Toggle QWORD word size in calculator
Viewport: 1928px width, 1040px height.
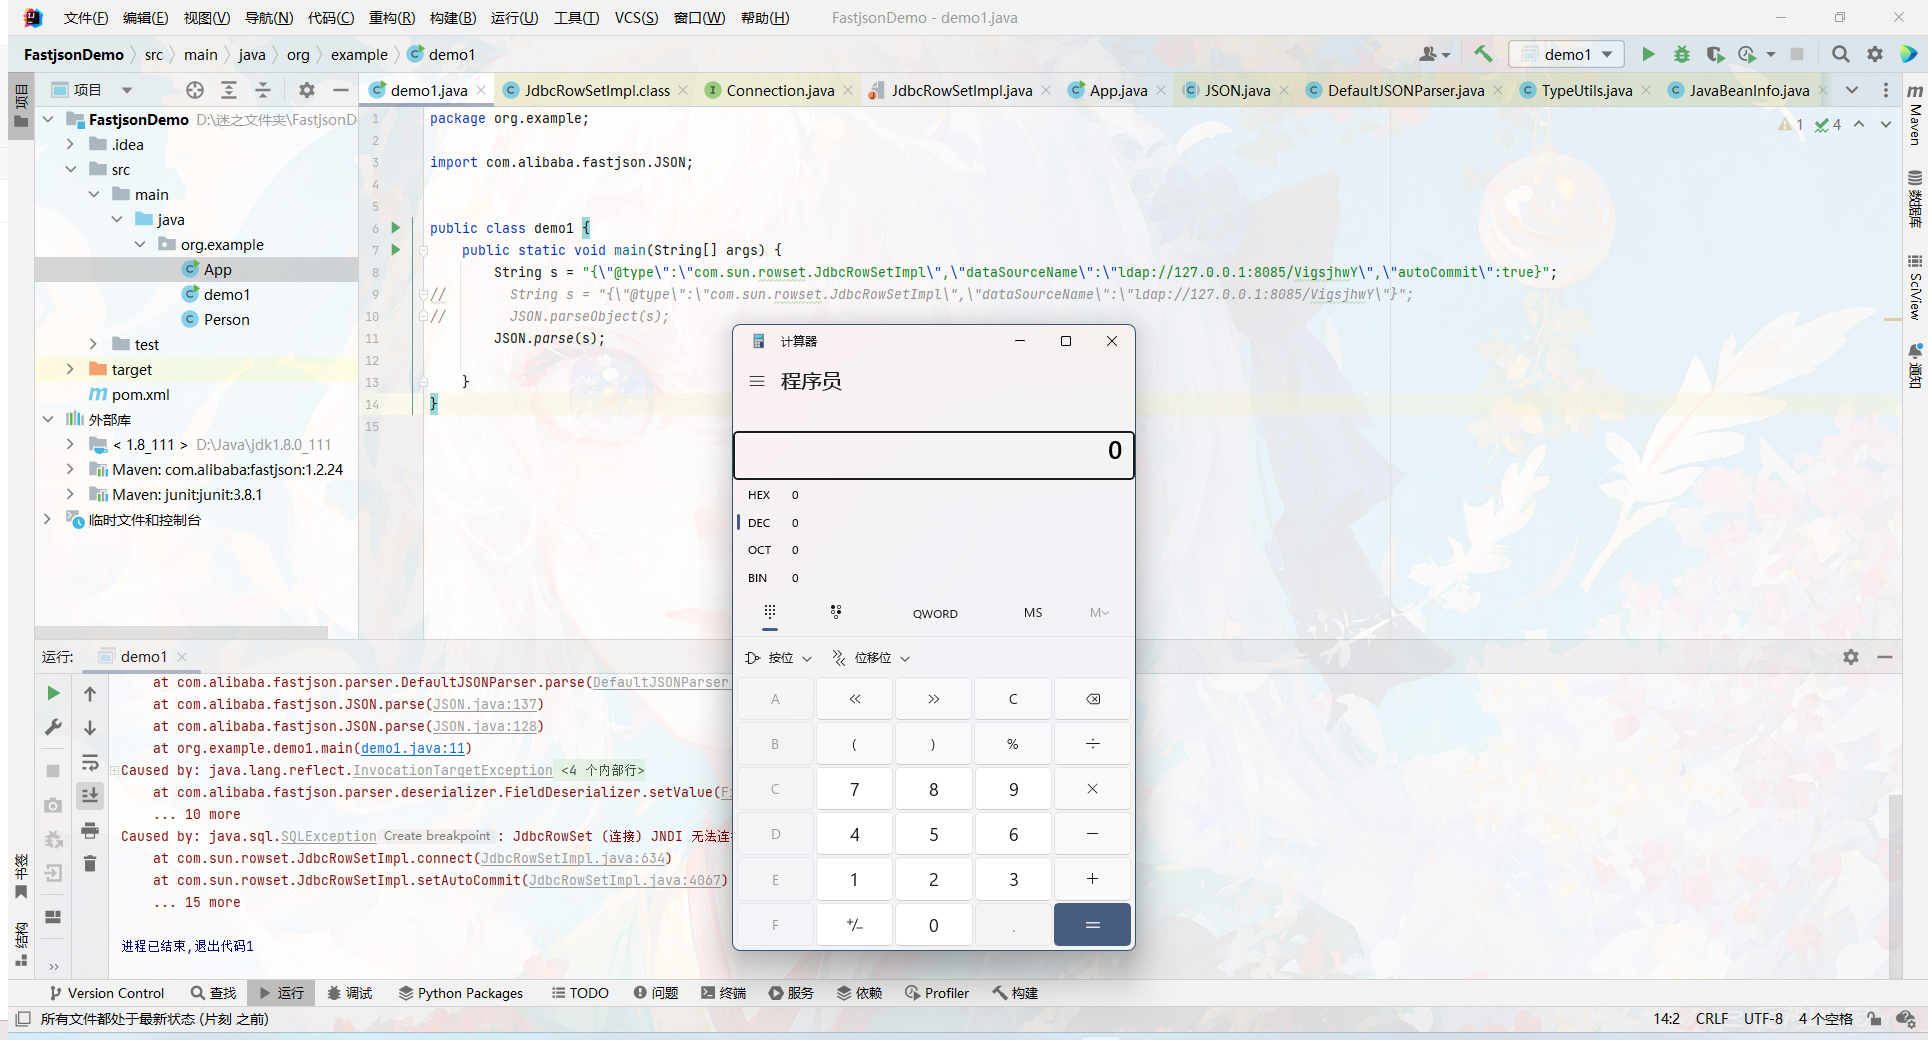[935, 613]
